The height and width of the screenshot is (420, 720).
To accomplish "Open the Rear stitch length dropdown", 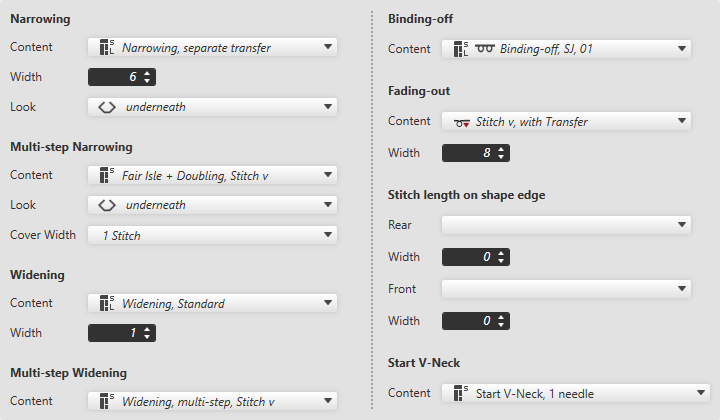I will point(682,225).
